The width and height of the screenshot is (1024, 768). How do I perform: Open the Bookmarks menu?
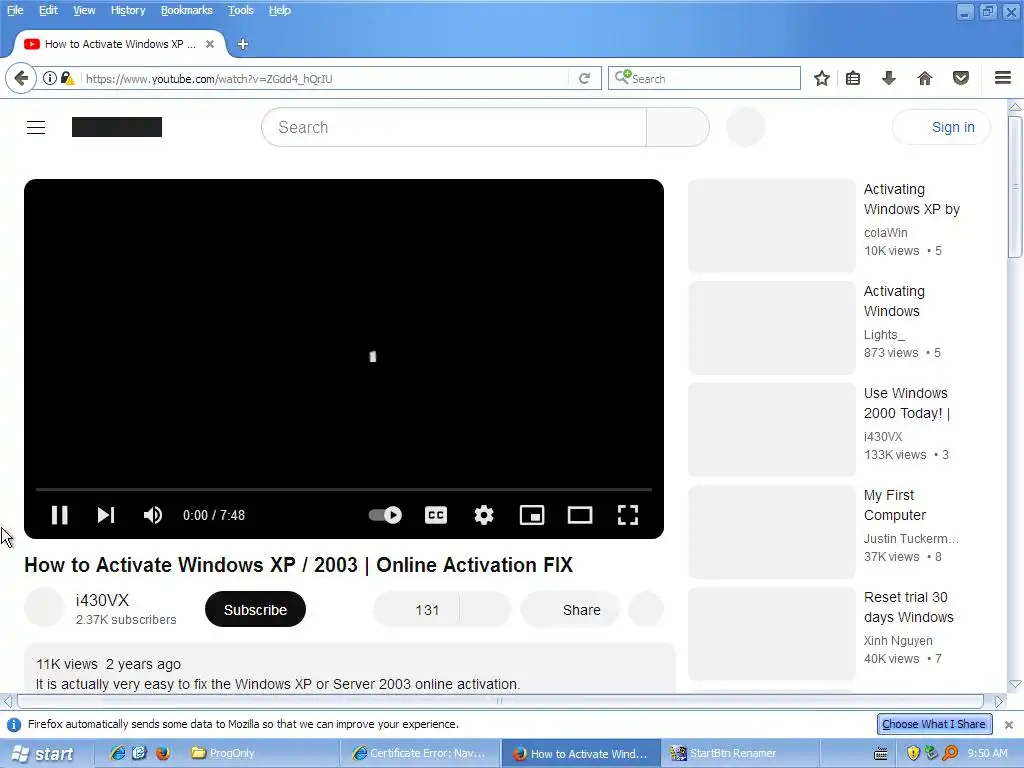tap(187, 10)
